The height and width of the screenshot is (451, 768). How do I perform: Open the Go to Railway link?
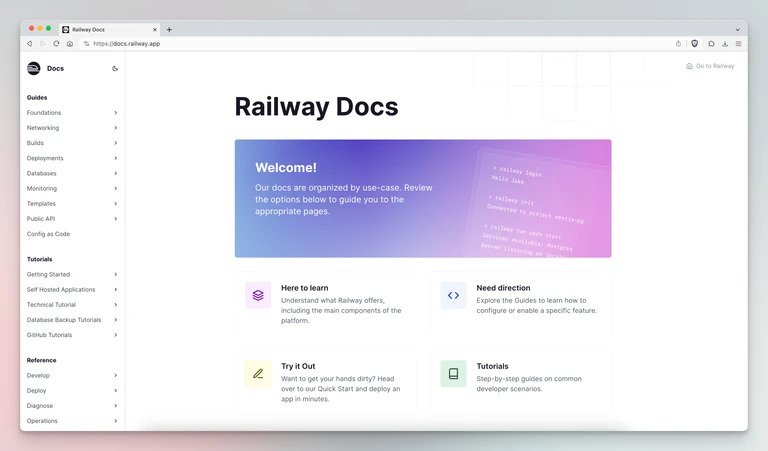tap(710, 66)
